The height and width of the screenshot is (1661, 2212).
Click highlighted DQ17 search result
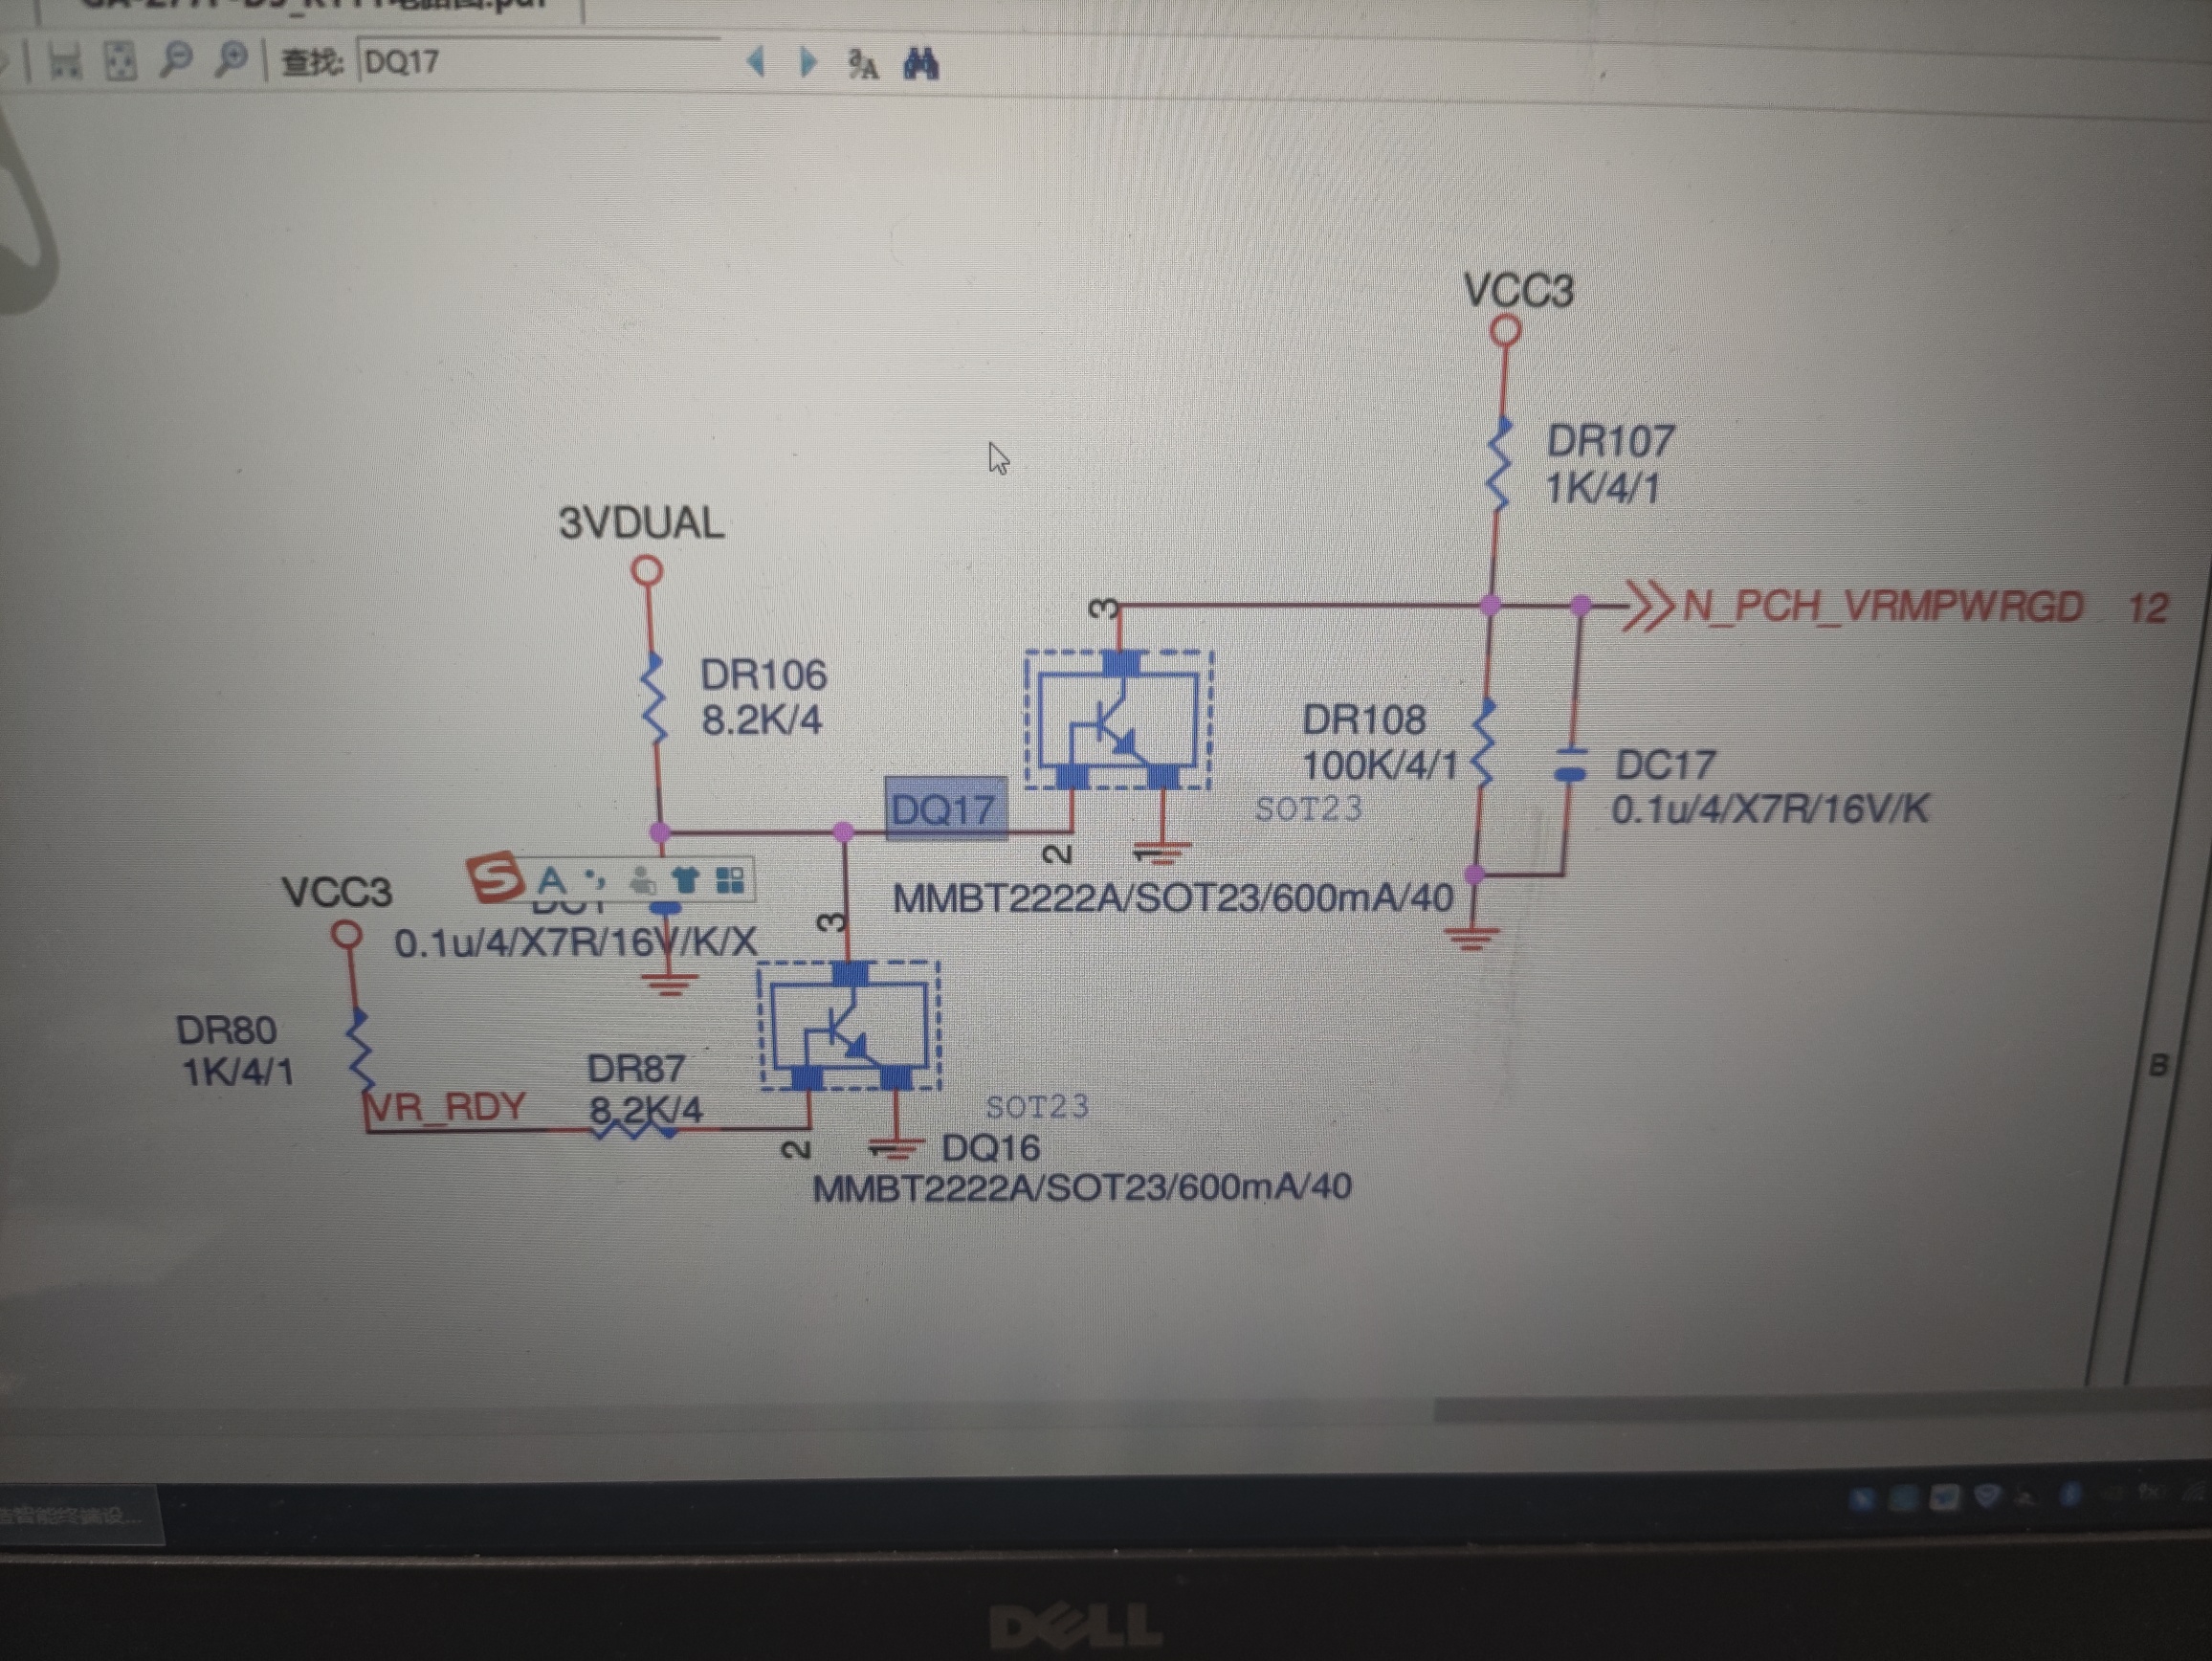(944, 808)
